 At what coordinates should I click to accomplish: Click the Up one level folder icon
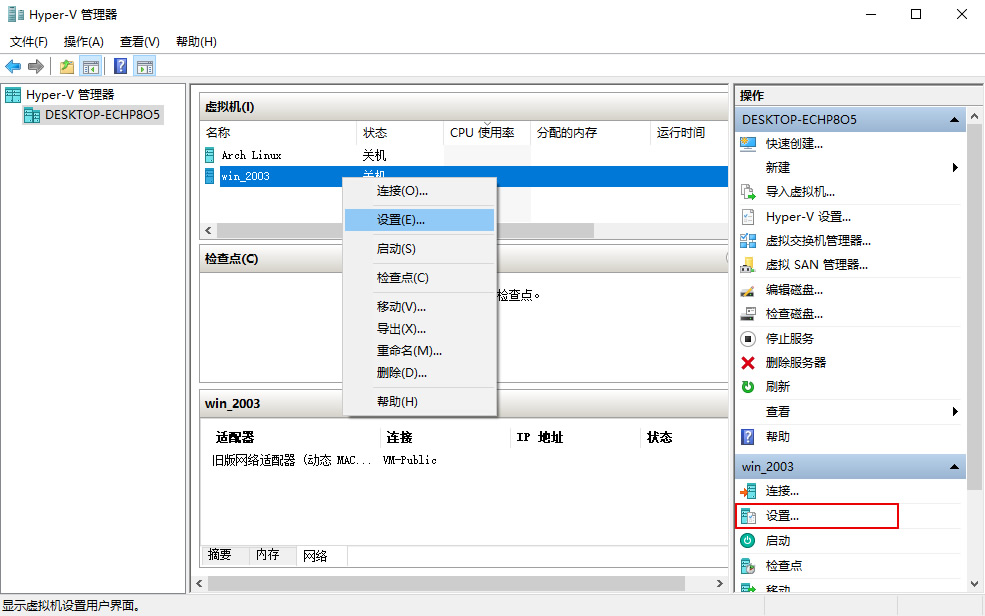point(67,66)
